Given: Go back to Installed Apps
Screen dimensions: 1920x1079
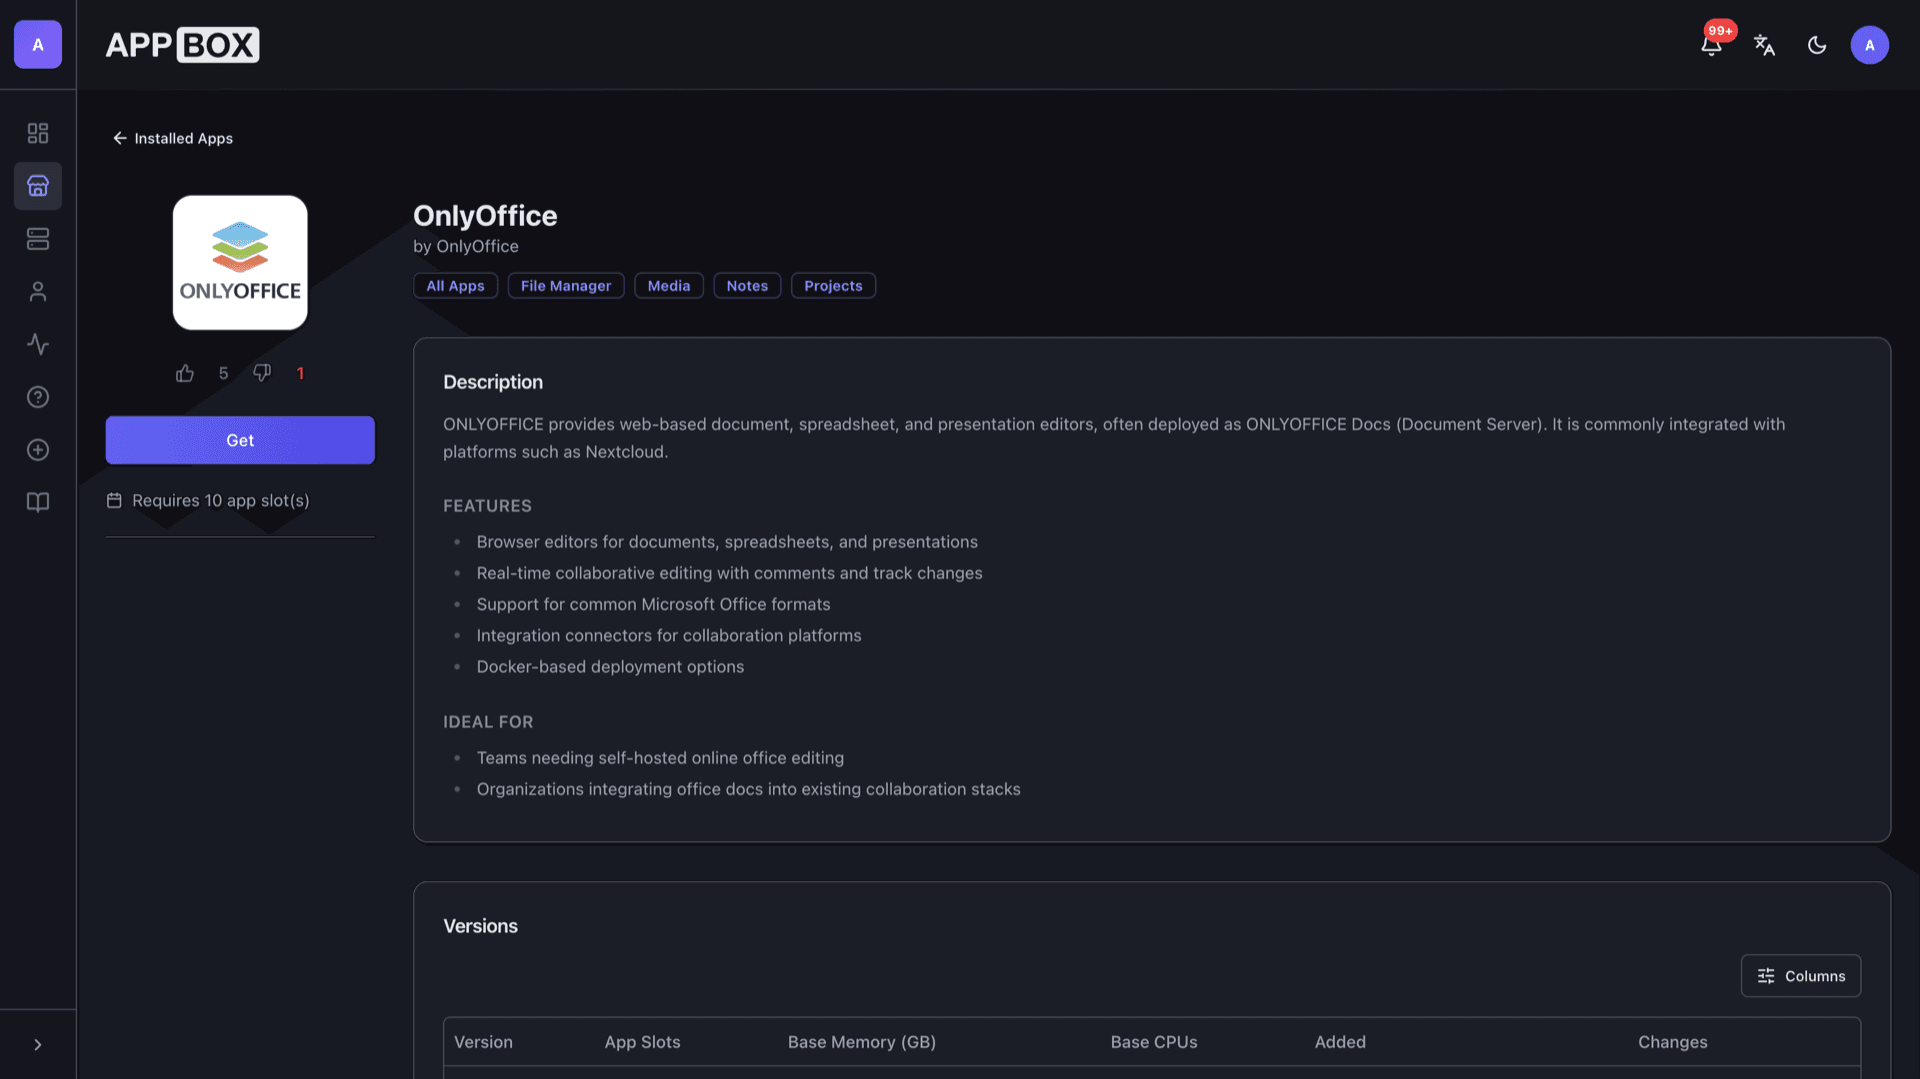Looking at the screenshot, I should 173,138.
